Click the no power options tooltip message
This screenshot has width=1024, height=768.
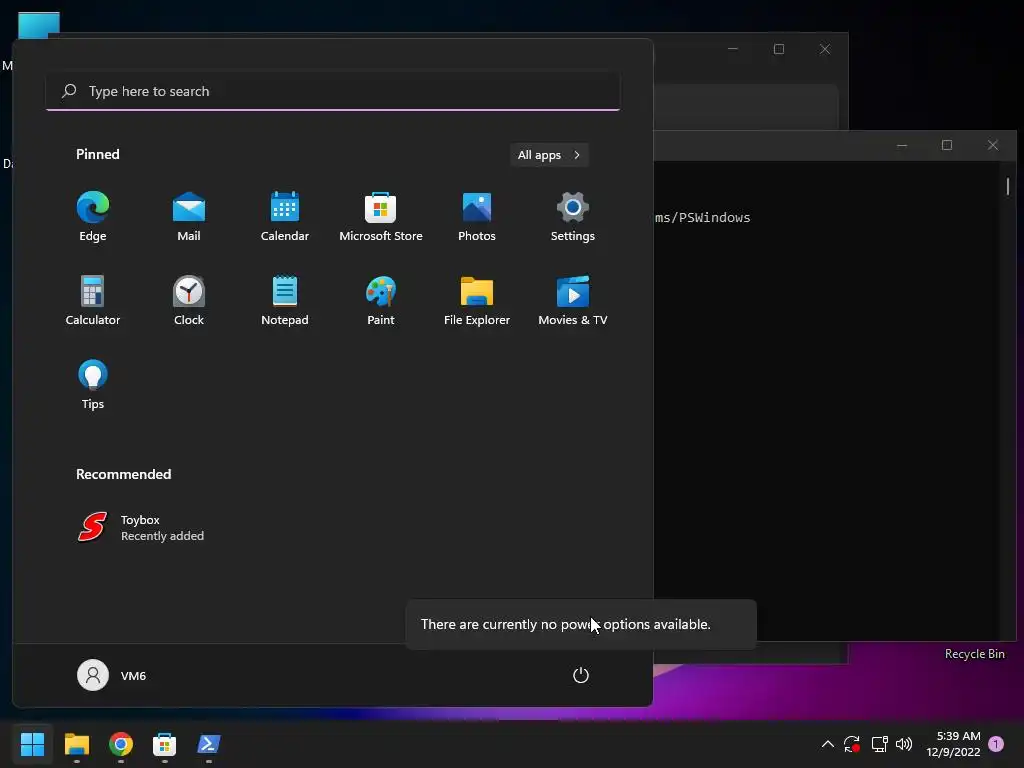581,624
